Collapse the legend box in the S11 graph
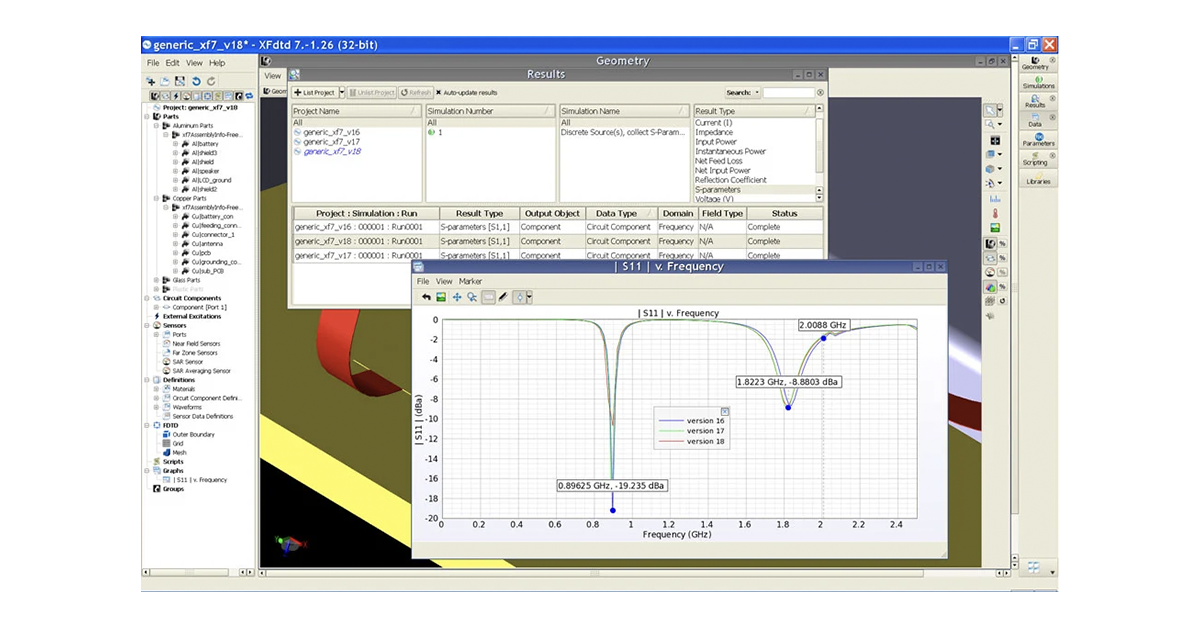Screen dimensions: 1200x628 (723, 411)
